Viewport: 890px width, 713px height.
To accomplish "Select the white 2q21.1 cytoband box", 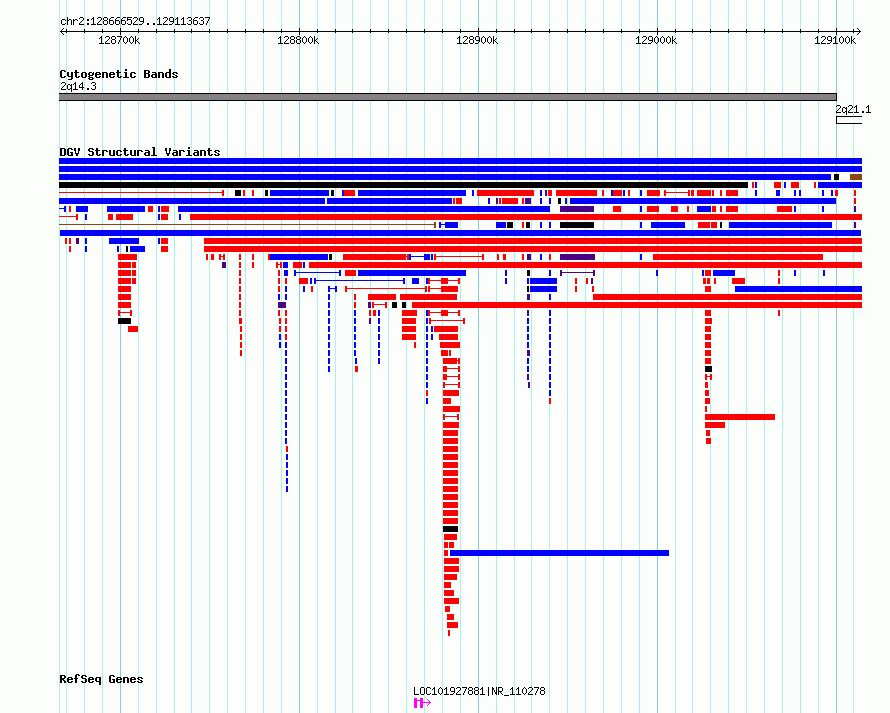I will point(849,120).
